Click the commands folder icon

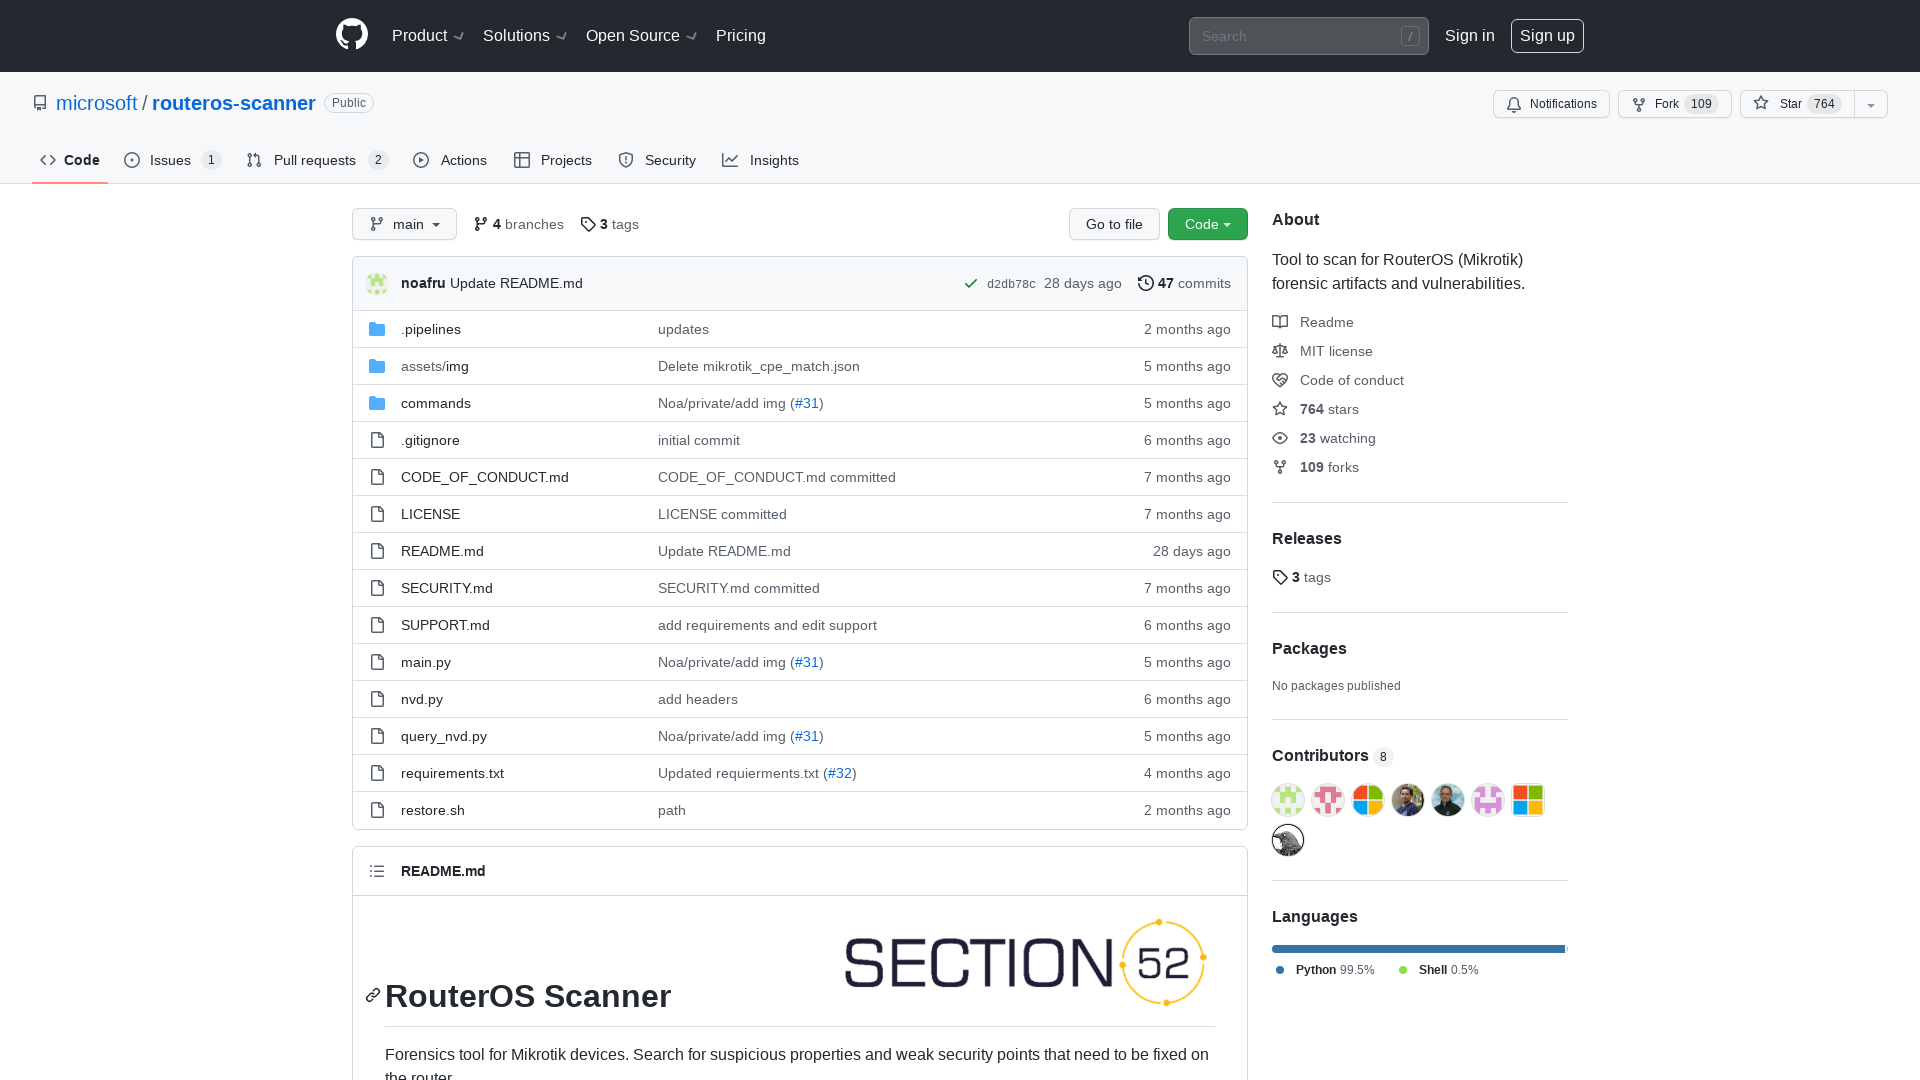pos(377,403)
